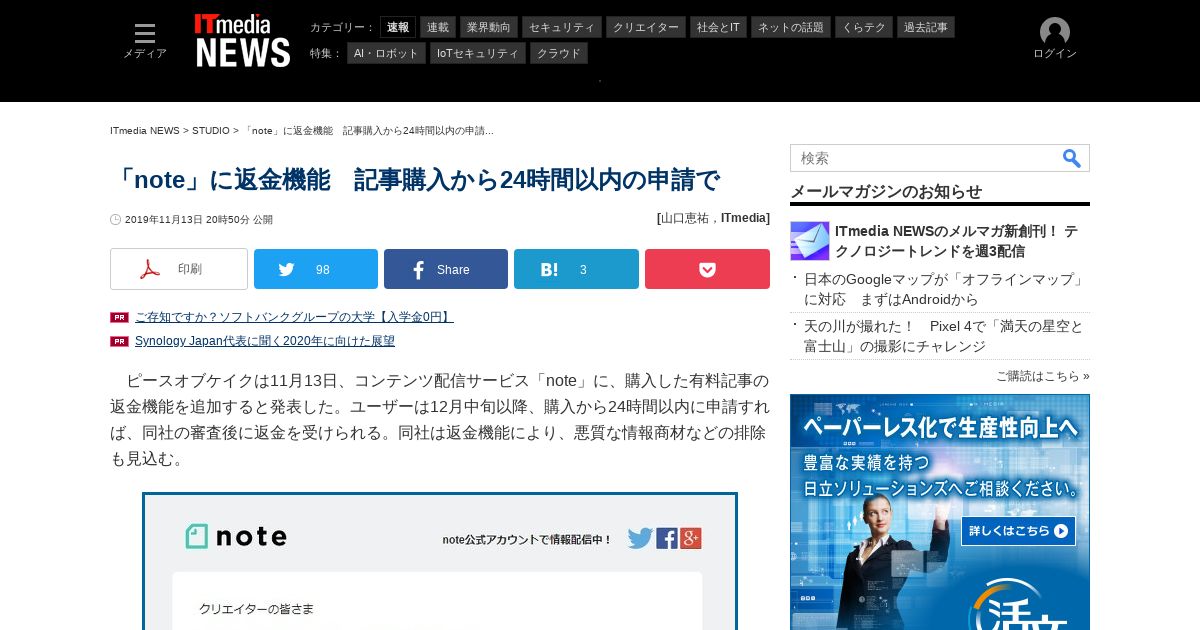1200x630 pixels.
Task: Bookmark article on Hatena B!
Action: click(576, 269)
